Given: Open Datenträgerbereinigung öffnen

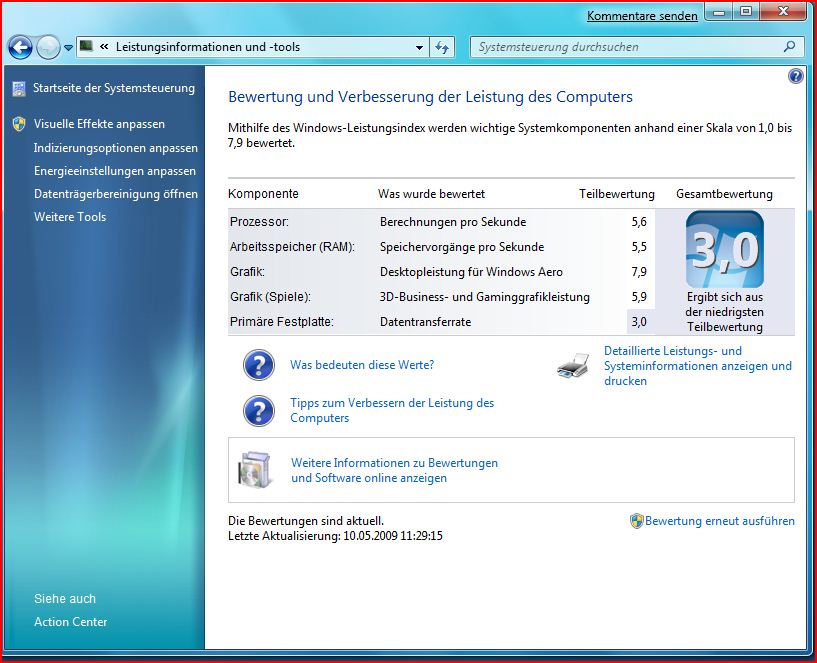Looking at the screenshot, I should point(116,194).
